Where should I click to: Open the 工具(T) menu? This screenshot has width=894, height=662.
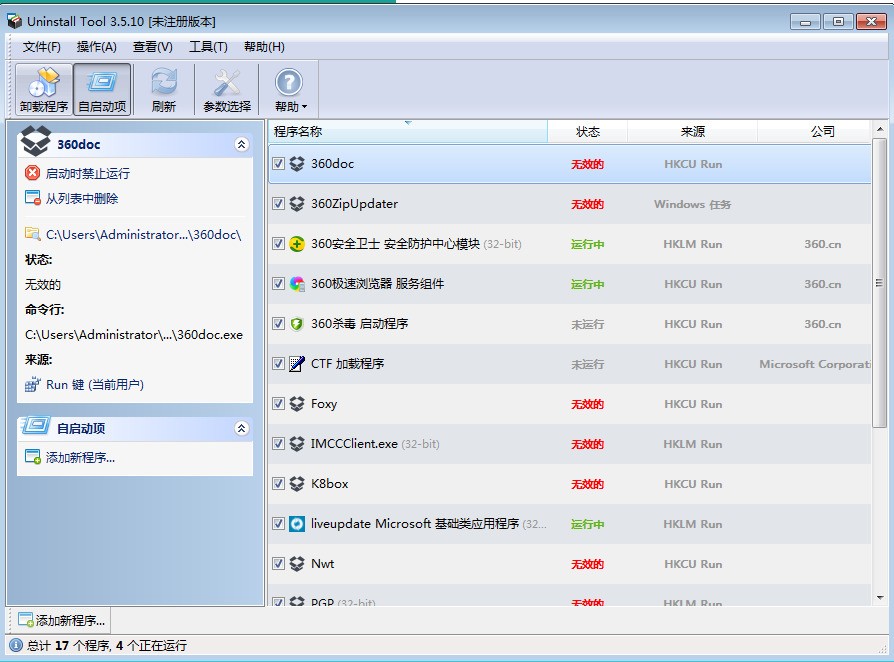[x=208, y=46]
